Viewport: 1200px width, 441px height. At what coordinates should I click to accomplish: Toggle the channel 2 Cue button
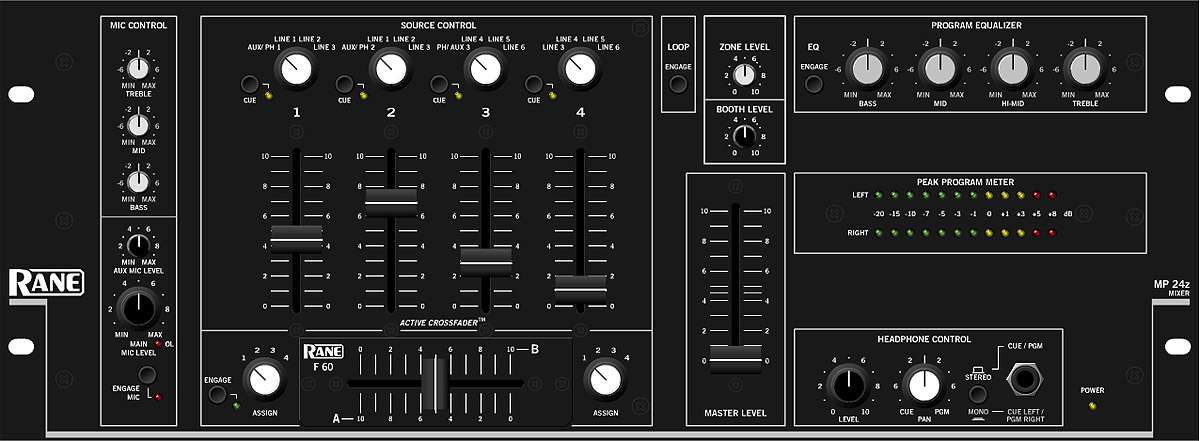344,84
